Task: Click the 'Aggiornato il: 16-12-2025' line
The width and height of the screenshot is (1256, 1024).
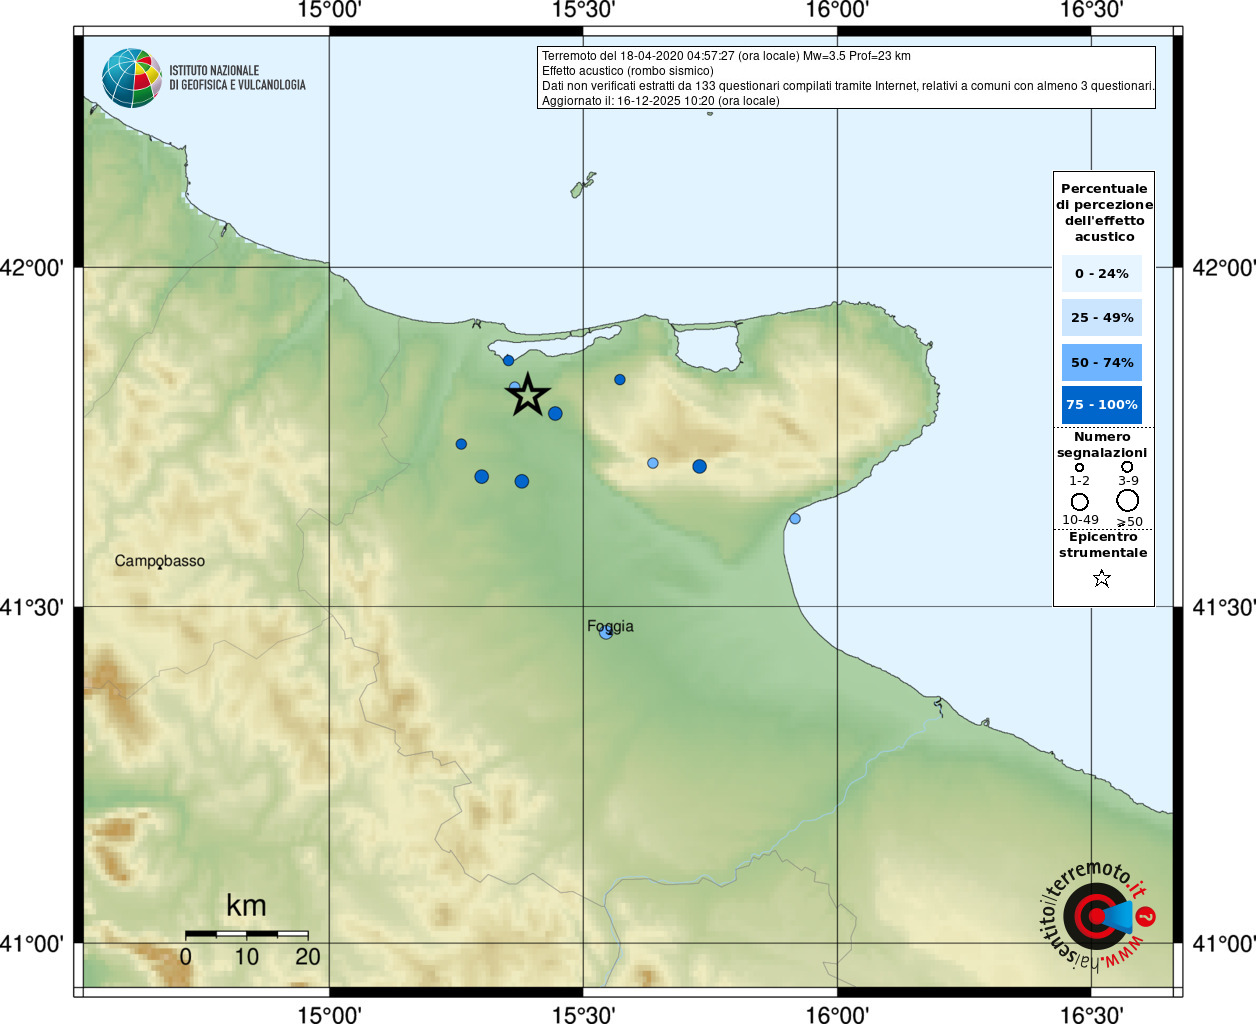Action: click(x=660, y=101)
